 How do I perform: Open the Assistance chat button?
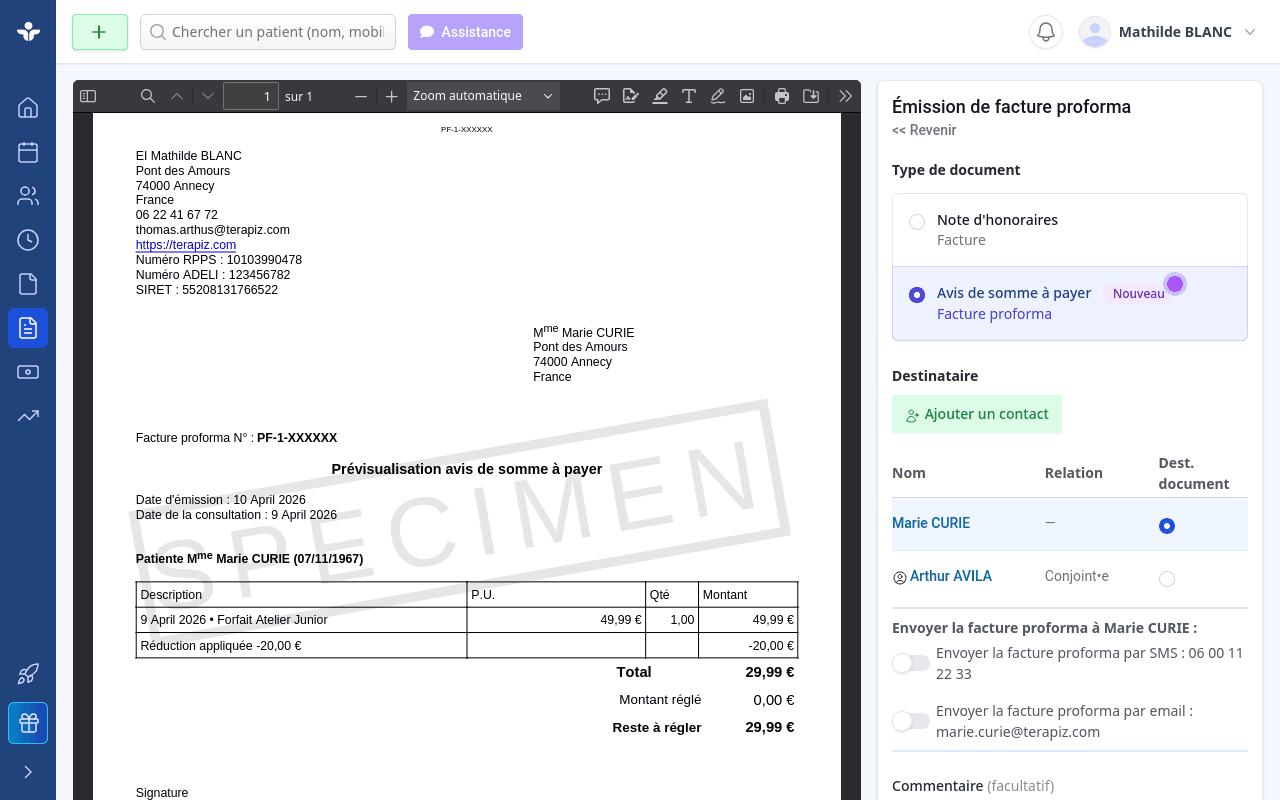[465, 32]
